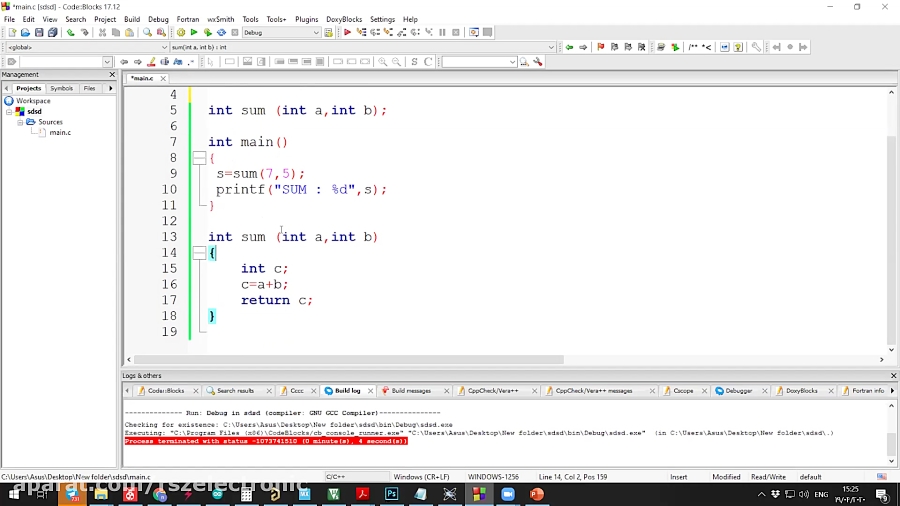Collapse the sdsd project tree node

pos(9,112)
